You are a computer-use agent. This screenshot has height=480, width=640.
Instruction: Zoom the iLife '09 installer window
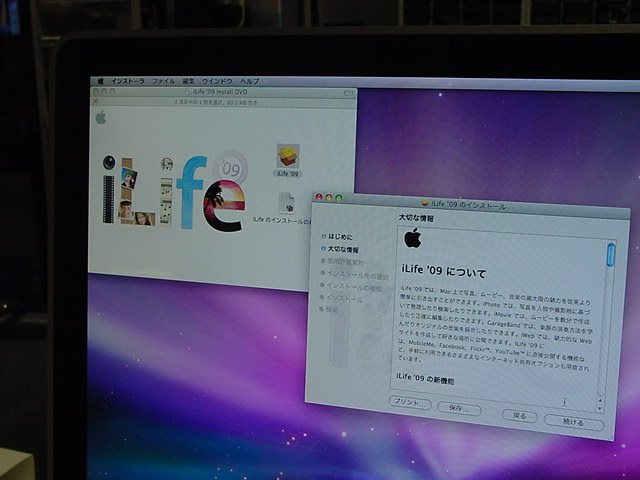coord(339,198)
